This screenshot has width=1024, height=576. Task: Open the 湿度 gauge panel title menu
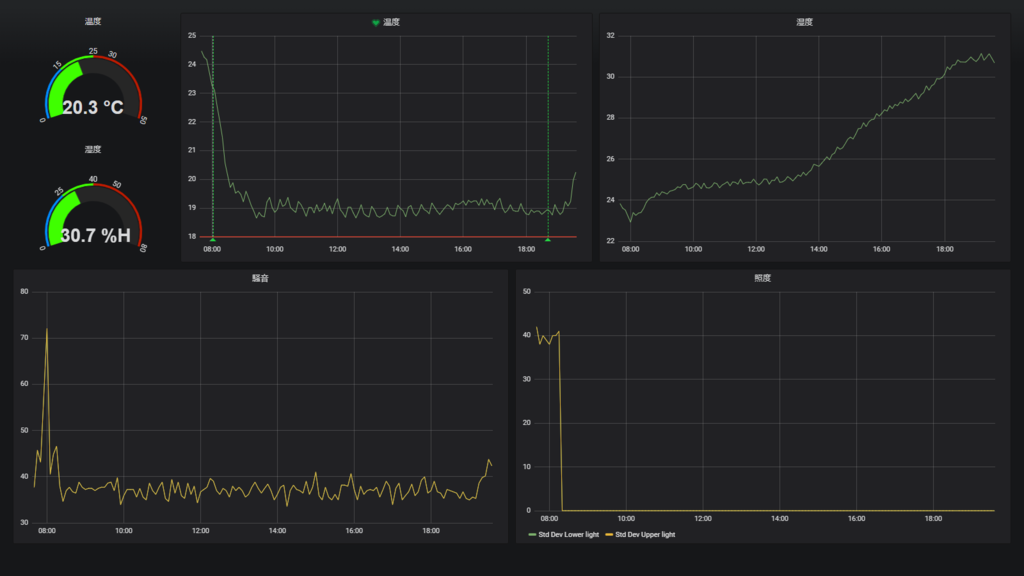pos(93,150)
